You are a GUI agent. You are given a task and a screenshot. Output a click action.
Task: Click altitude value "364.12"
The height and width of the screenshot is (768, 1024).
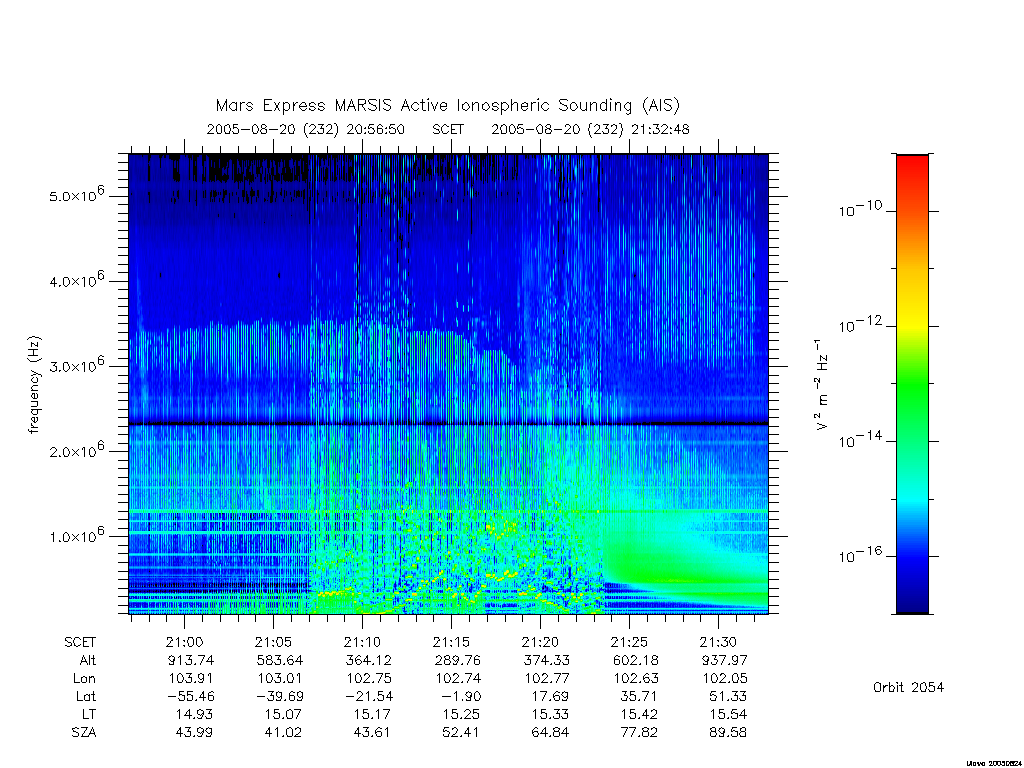tap(369, 660)
